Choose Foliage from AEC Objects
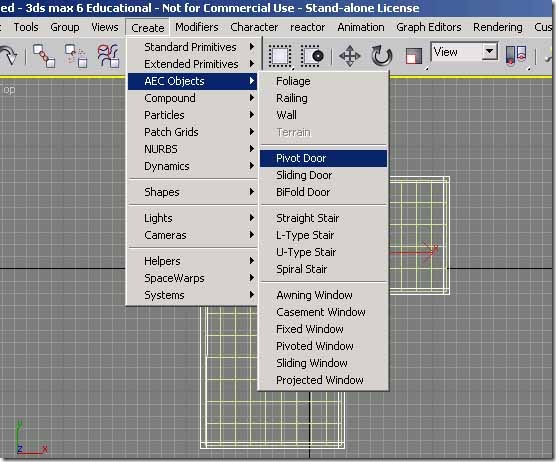Screen dimensions: 556x462 pyautogui.click(x=323, y=81)
